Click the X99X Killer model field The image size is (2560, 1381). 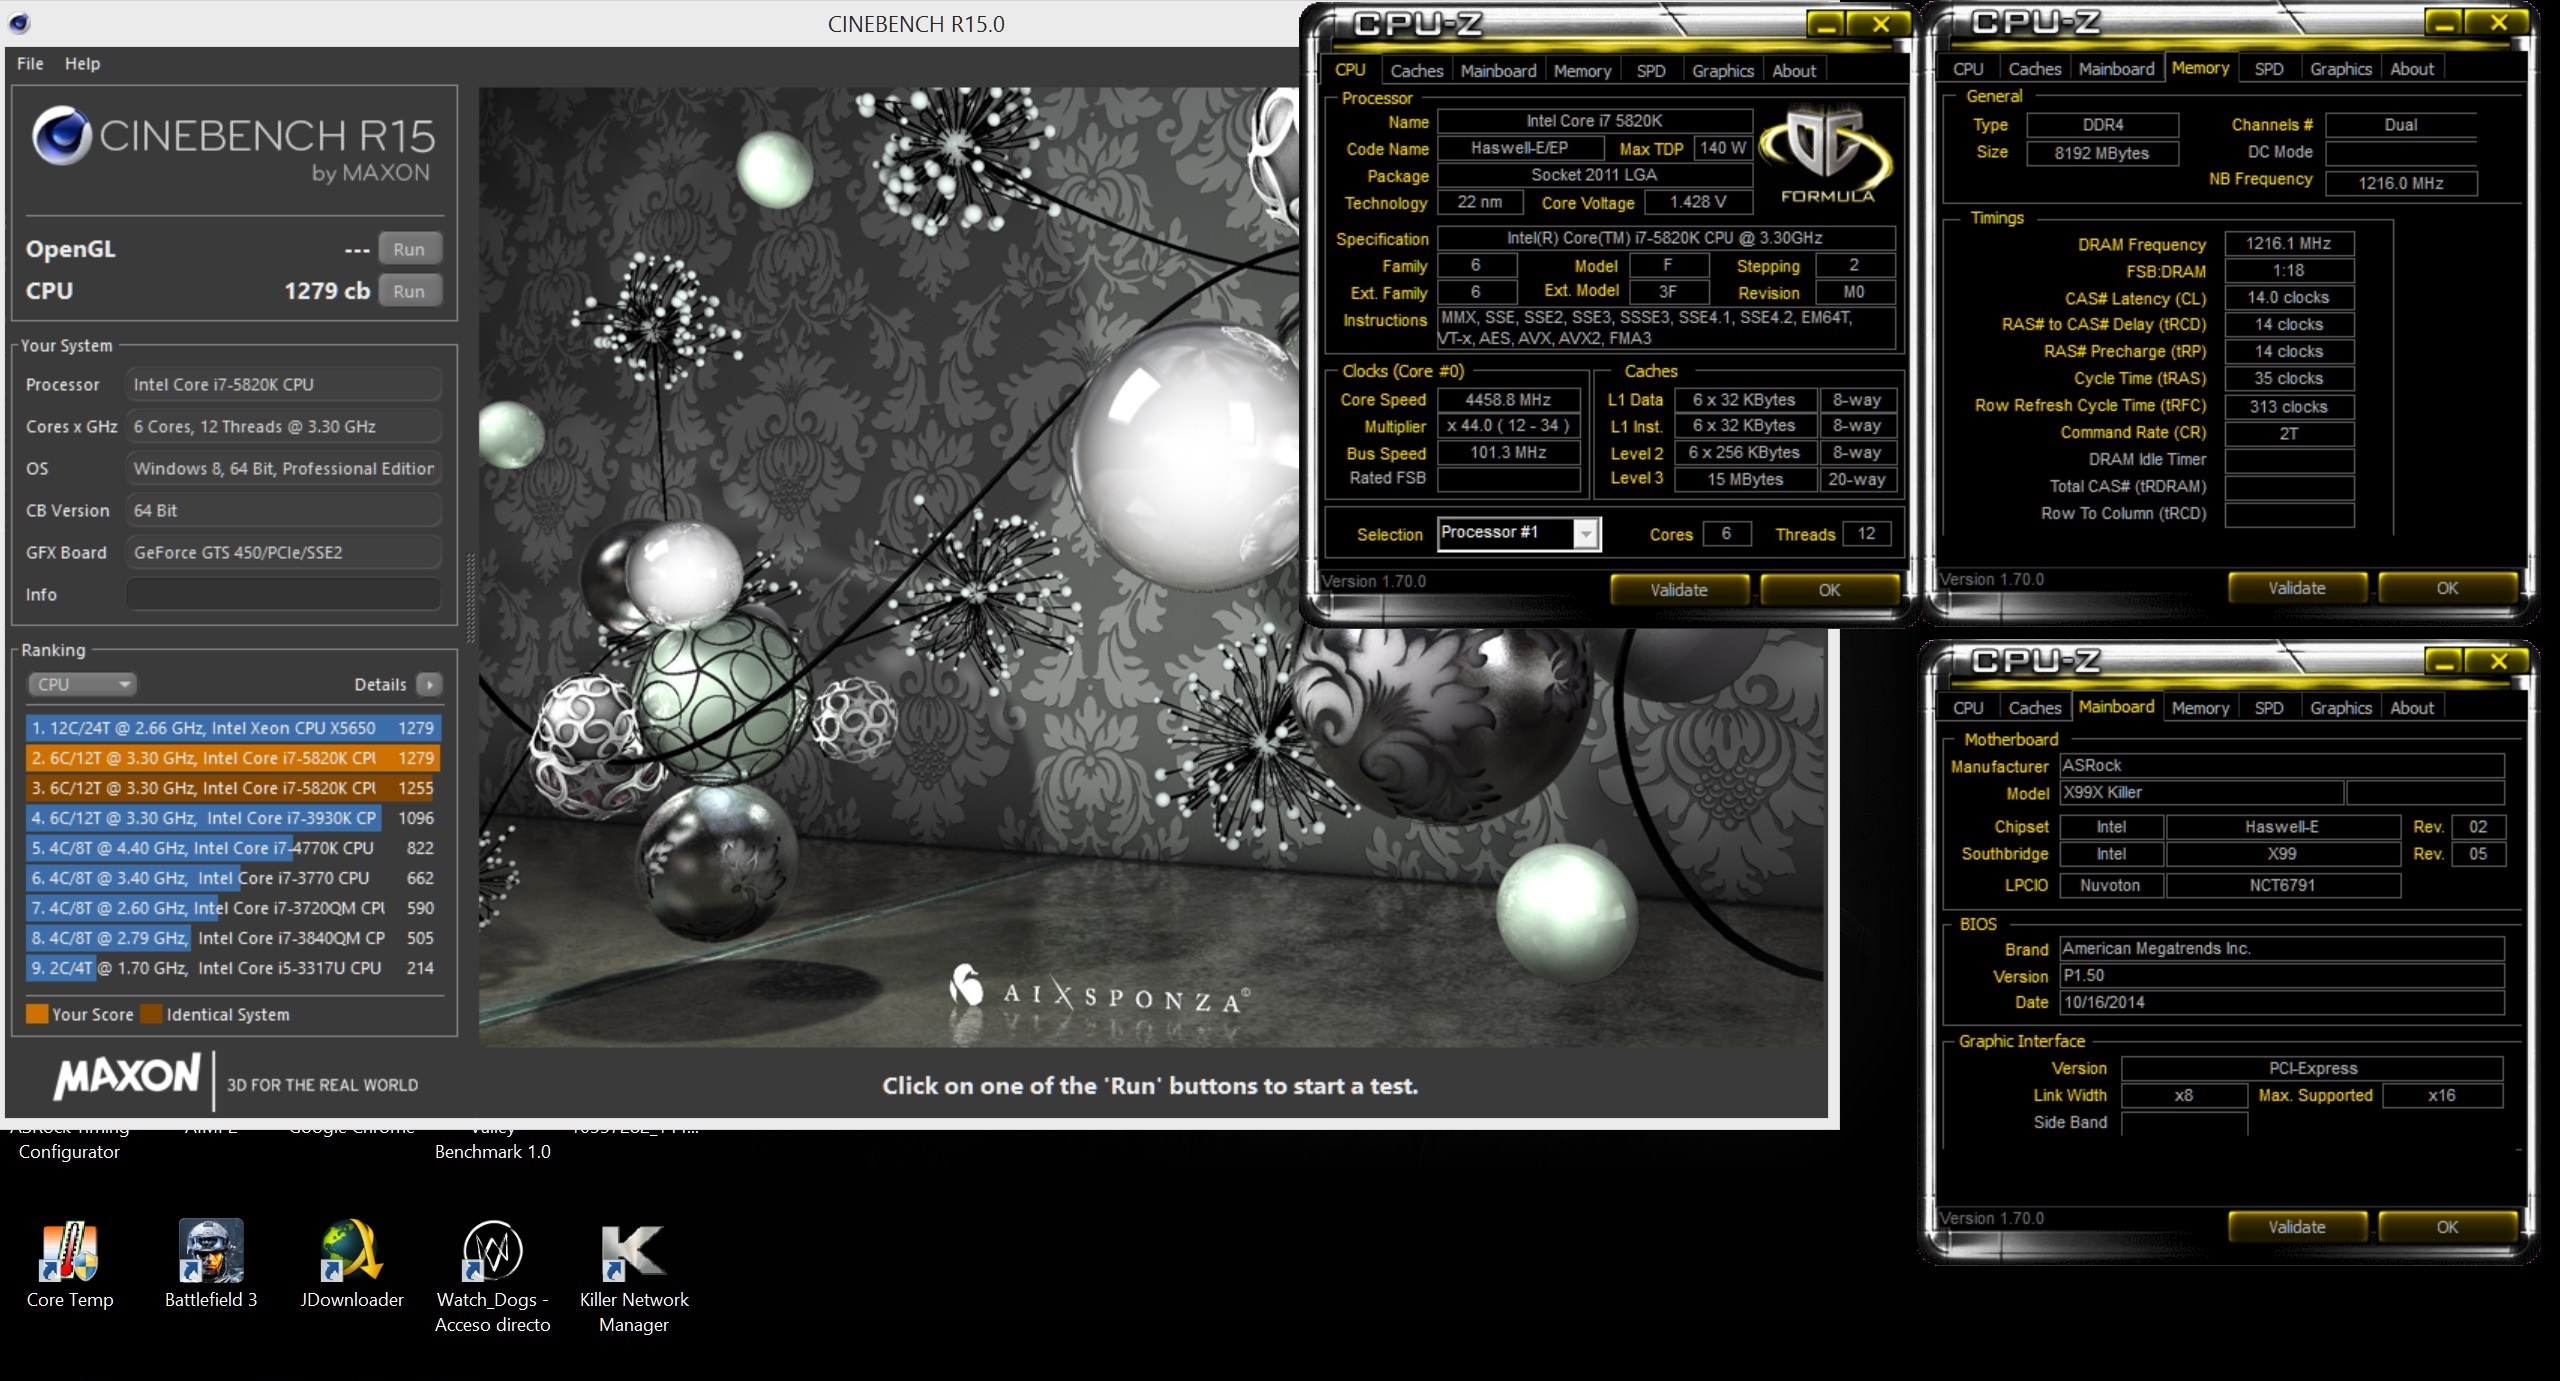tap(2202, 793)
